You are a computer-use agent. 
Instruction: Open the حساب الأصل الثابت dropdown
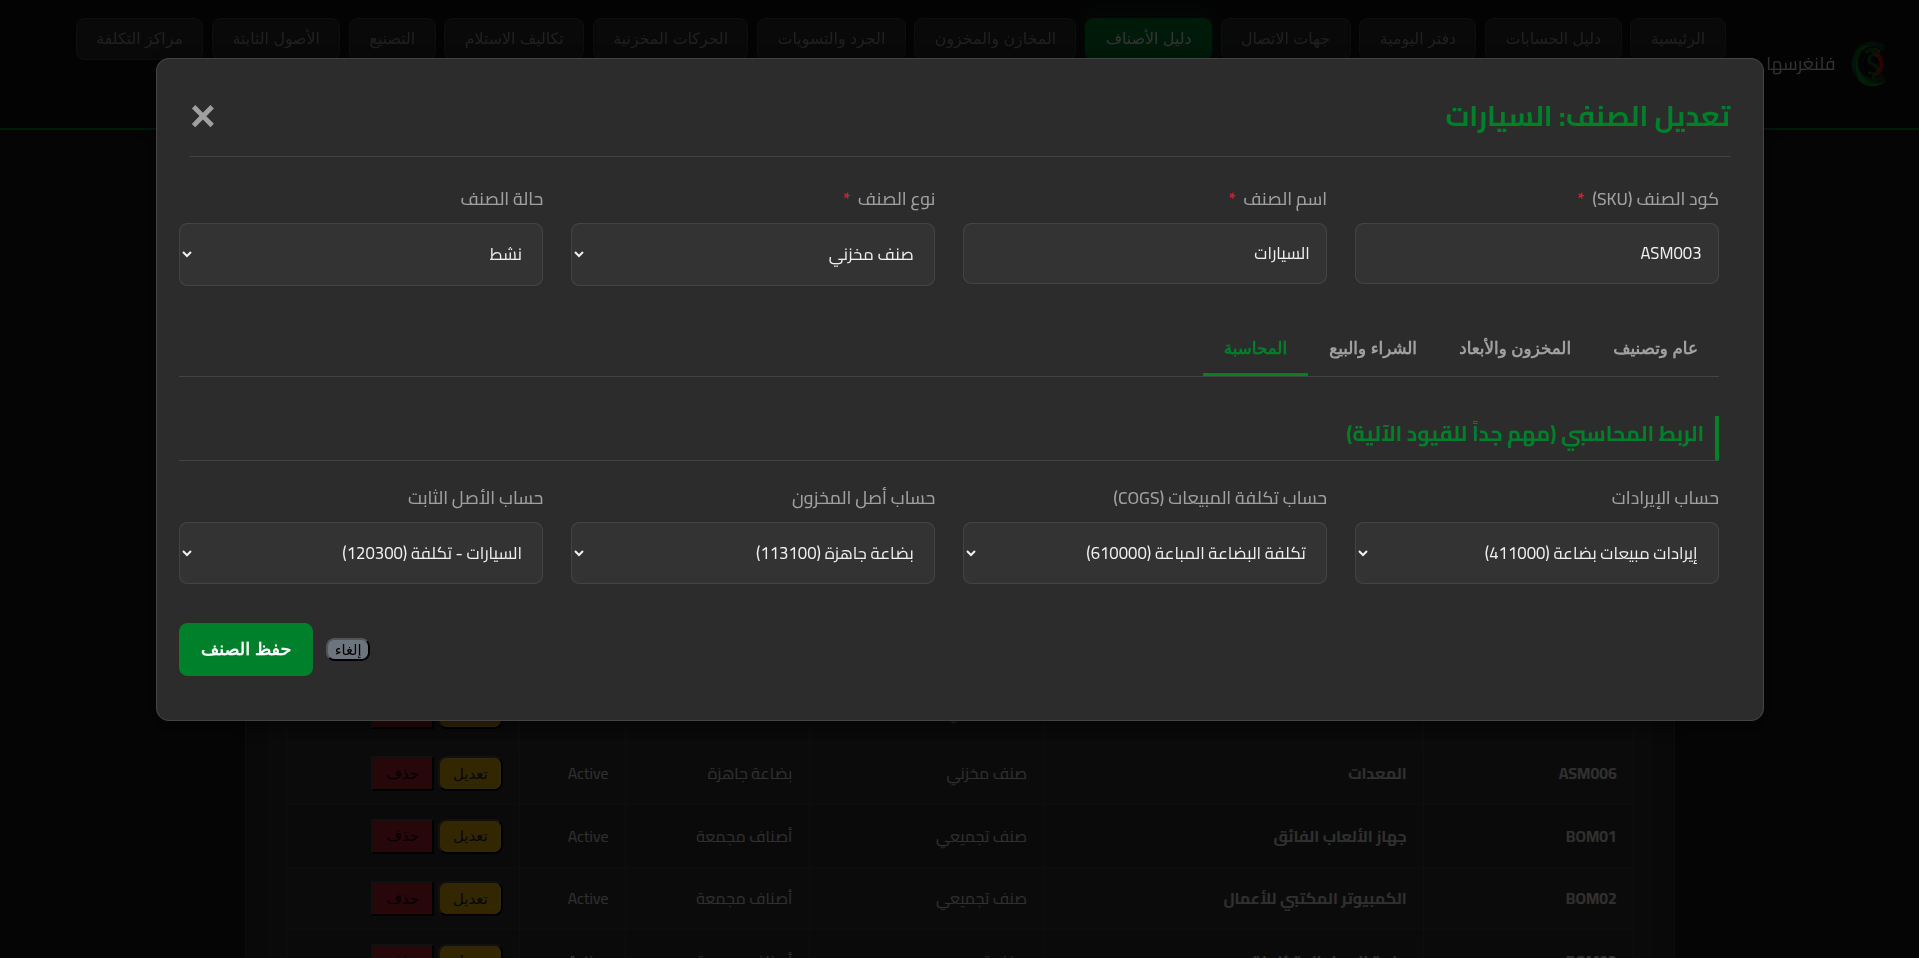[361, 553]
